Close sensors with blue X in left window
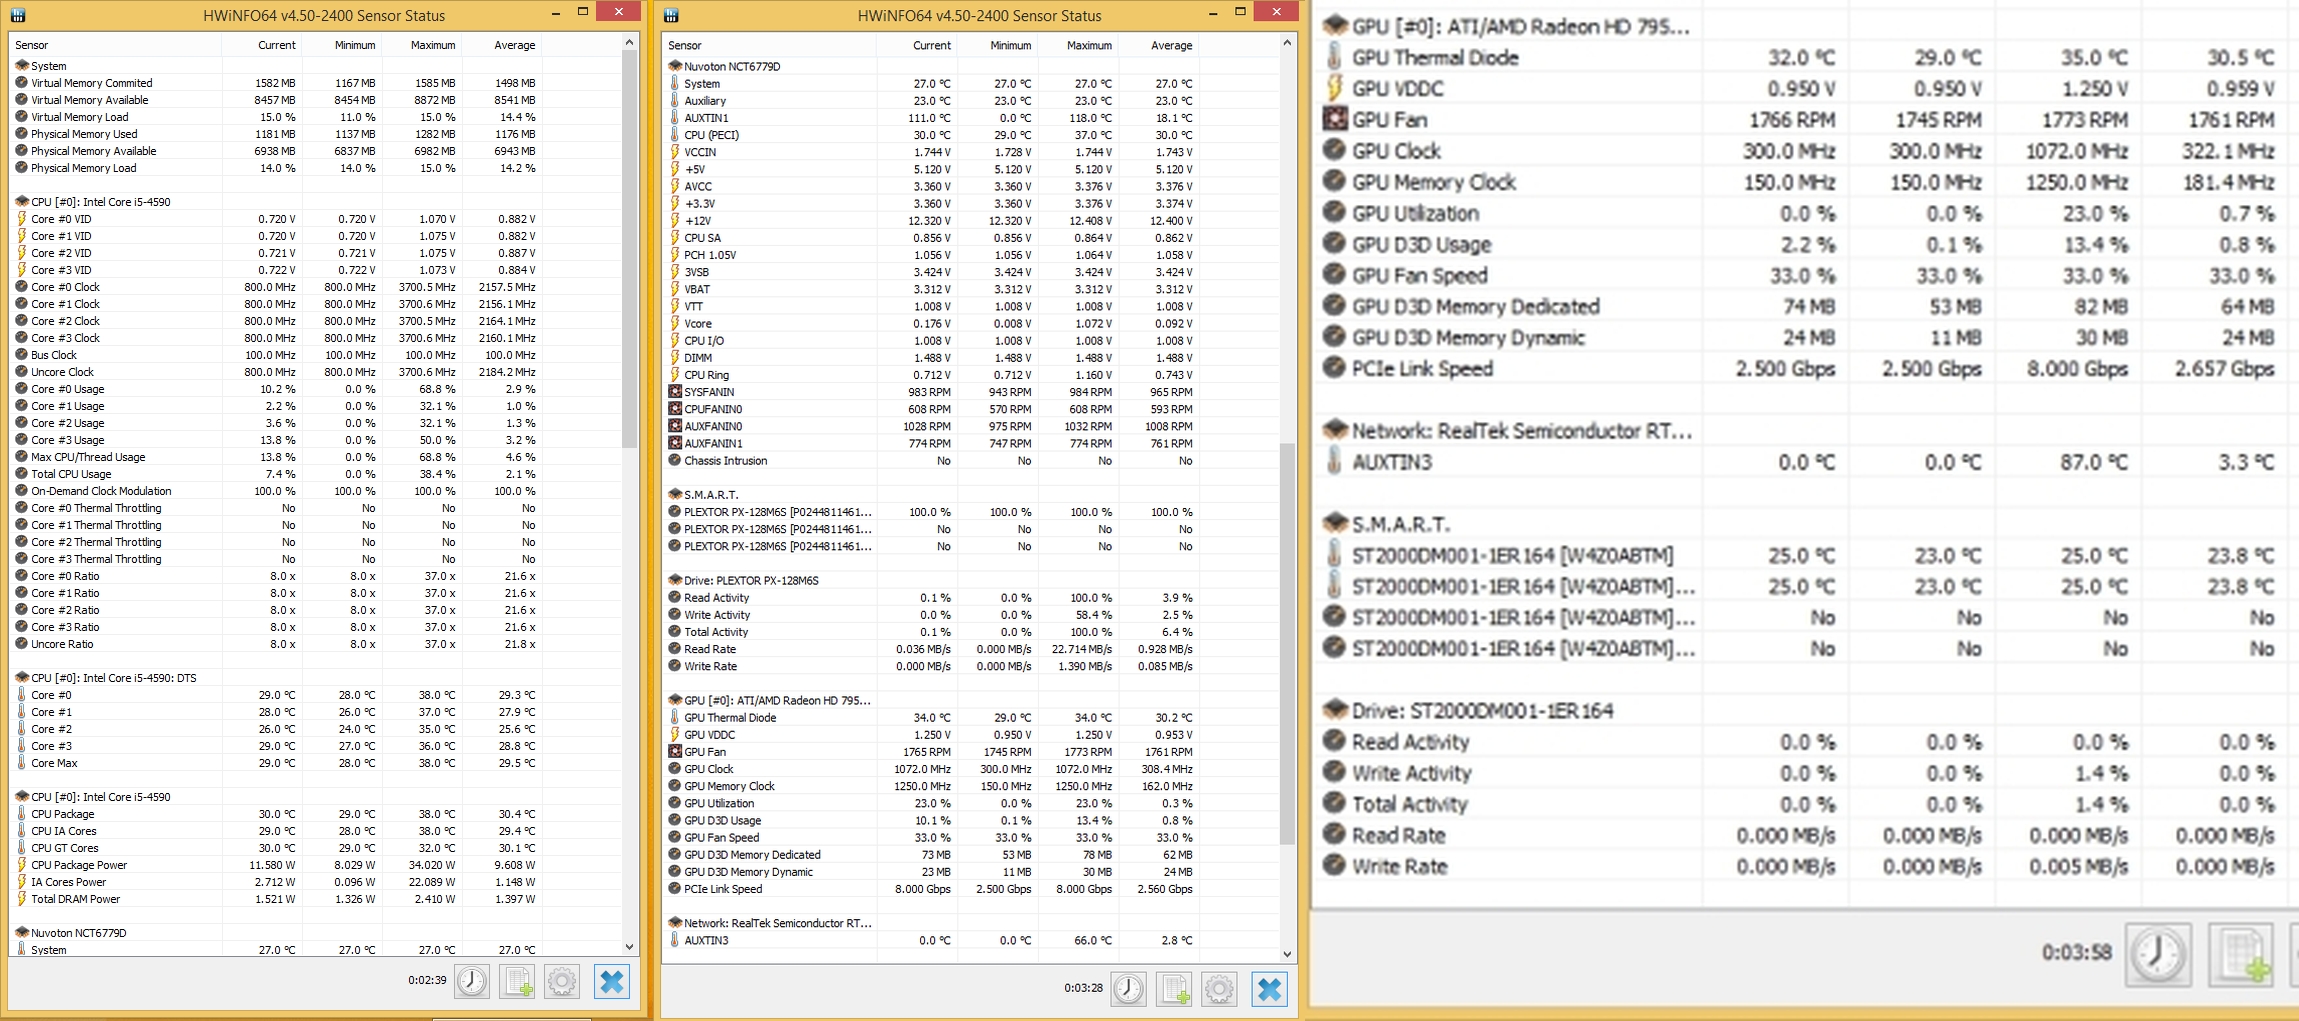The image size is (2299, 1021). click(x=611, y=982)
